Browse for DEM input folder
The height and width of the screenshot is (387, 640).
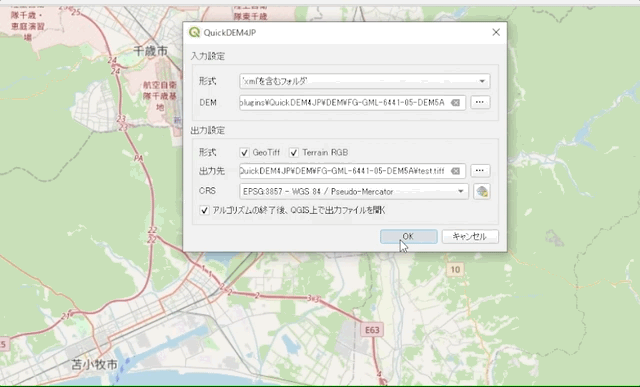point(480,102)
